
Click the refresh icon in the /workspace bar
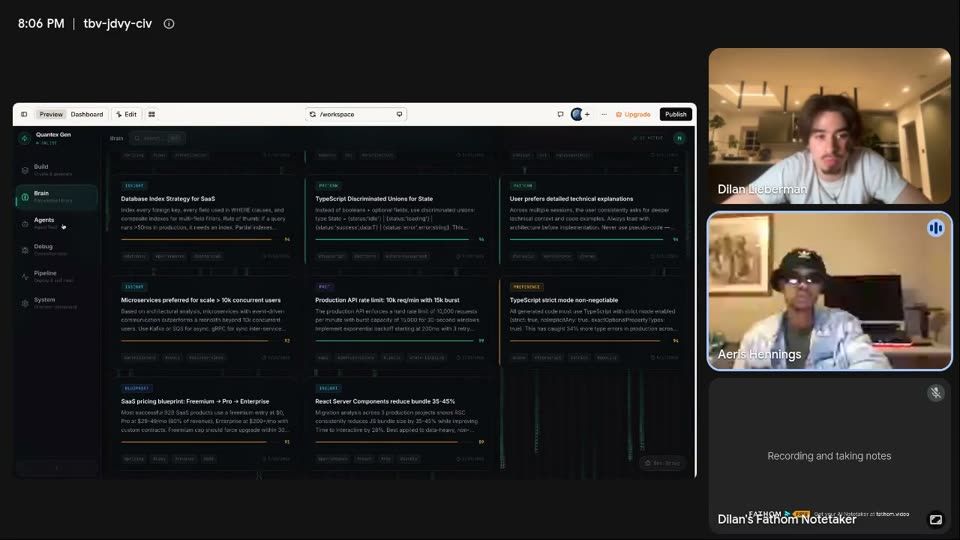coord(313,114)
